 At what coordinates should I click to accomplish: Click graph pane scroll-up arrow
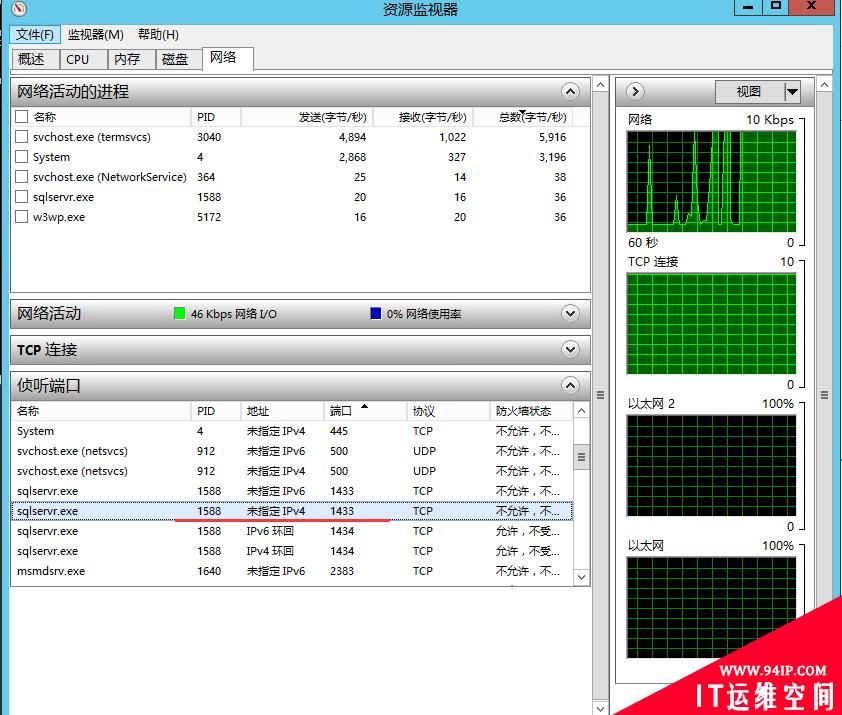pyautogui.click(x=824, y=85)
